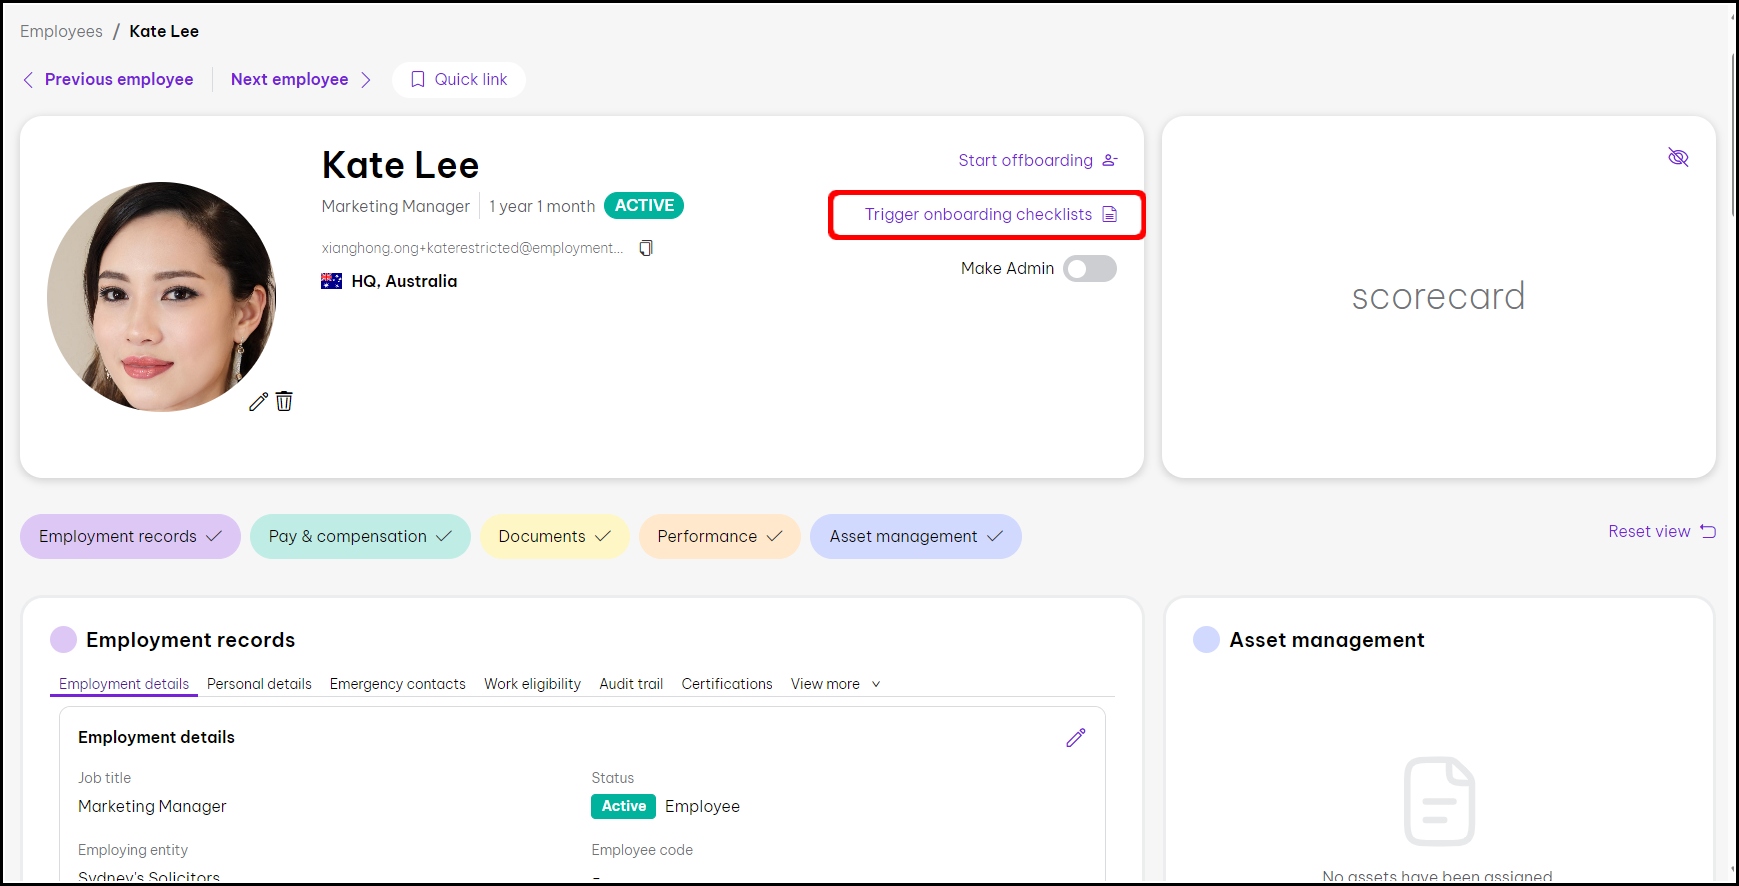Toggle the Pay & compensation chip
Image resolution: width=1739 pixels, height=886 pixels.
[360, 536]
